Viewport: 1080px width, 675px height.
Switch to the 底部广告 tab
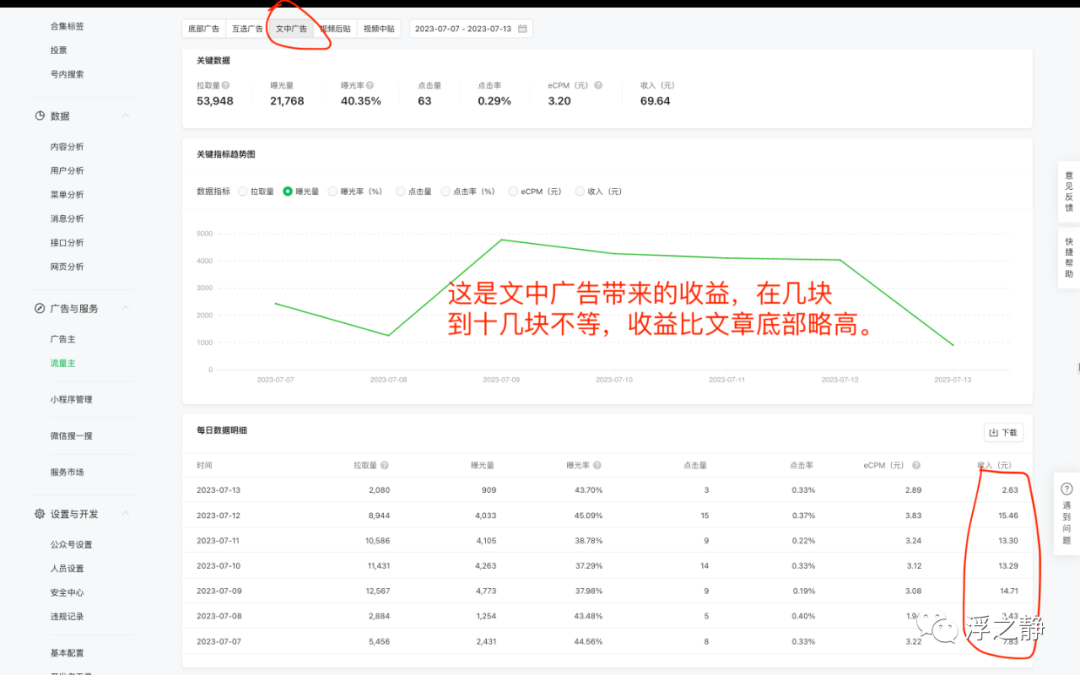coord(204,29)
